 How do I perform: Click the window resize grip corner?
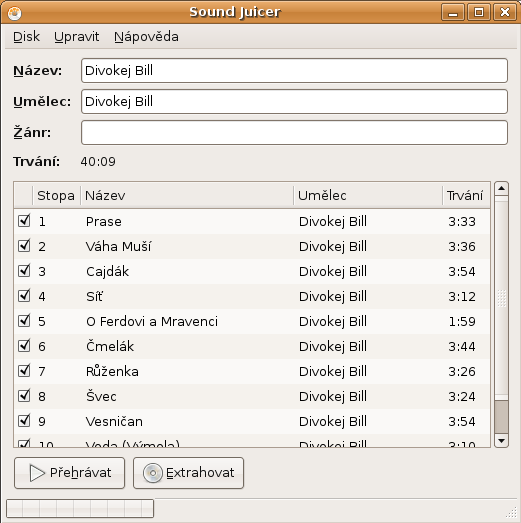pyautogui.click(x=511, y=512)
